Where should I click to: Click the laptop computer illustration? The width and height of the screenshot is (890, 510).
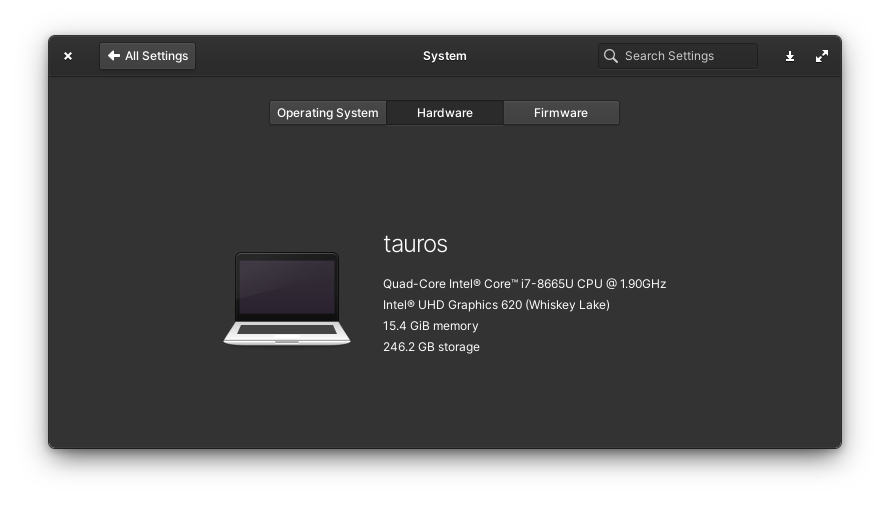pyautogui.click(x=287, y=298)
